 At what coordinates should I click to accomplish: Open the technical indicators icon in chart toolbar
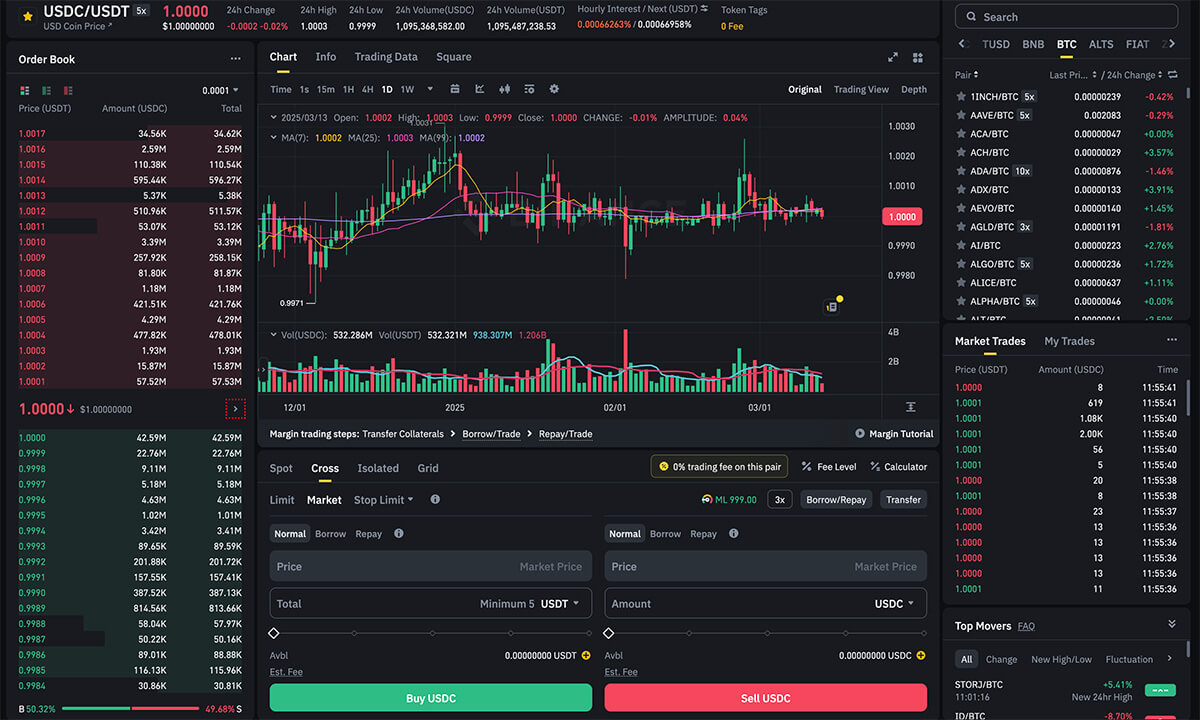pos(480,89)
